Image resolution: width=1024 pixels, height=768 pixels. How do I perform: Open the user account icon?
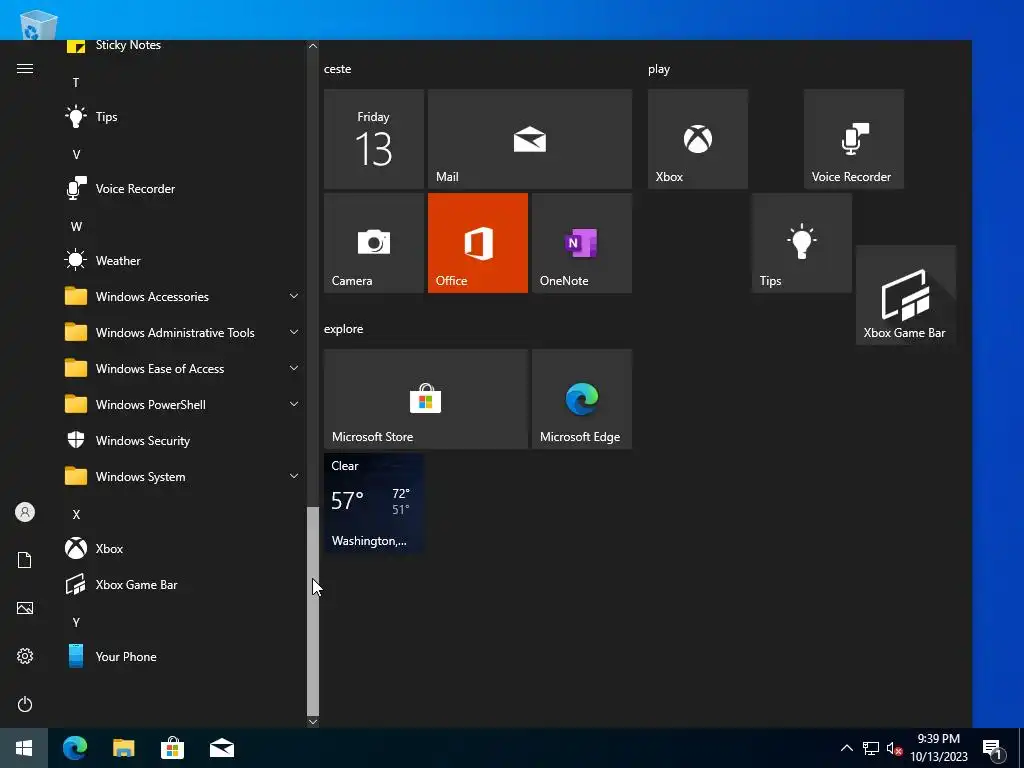(x=25, y=512)
